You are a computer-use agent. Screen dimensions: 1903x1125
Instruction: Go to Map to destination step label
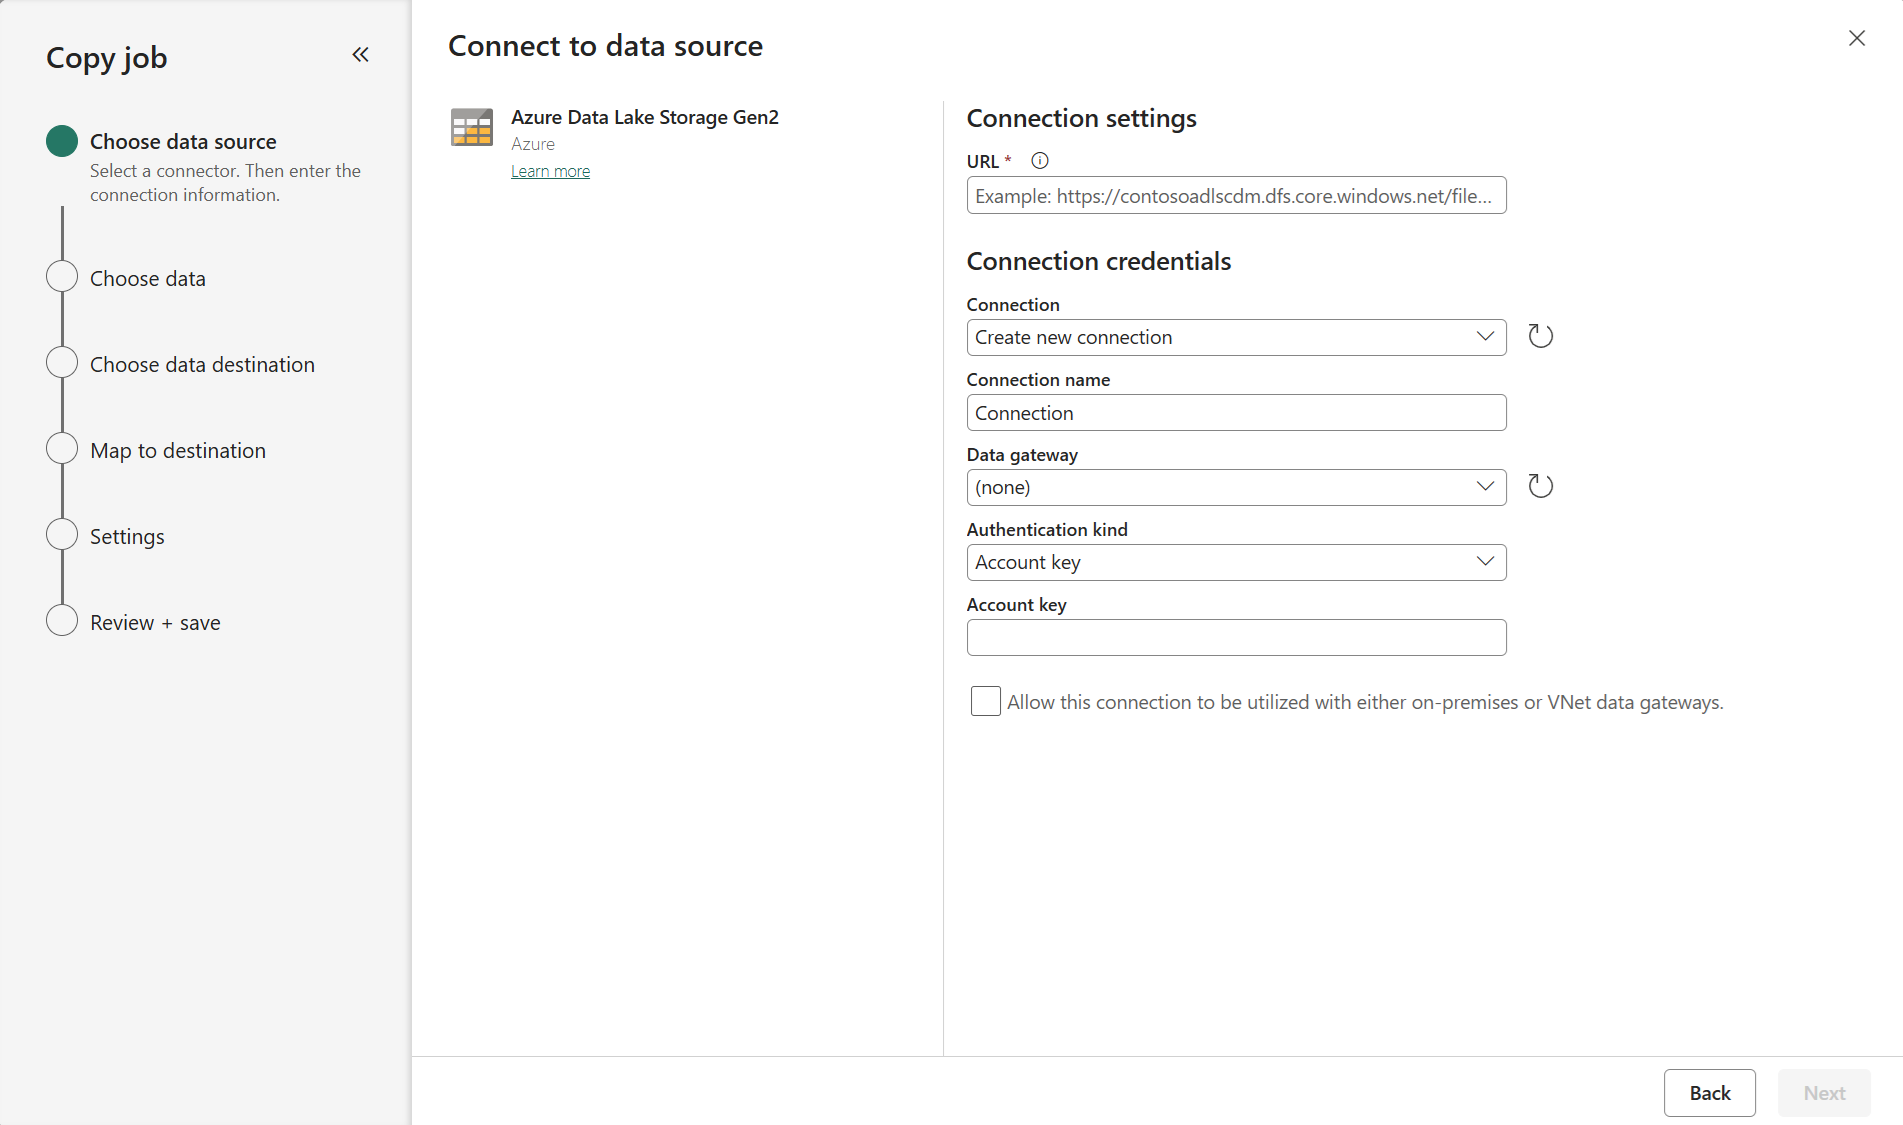pos(178,451)
